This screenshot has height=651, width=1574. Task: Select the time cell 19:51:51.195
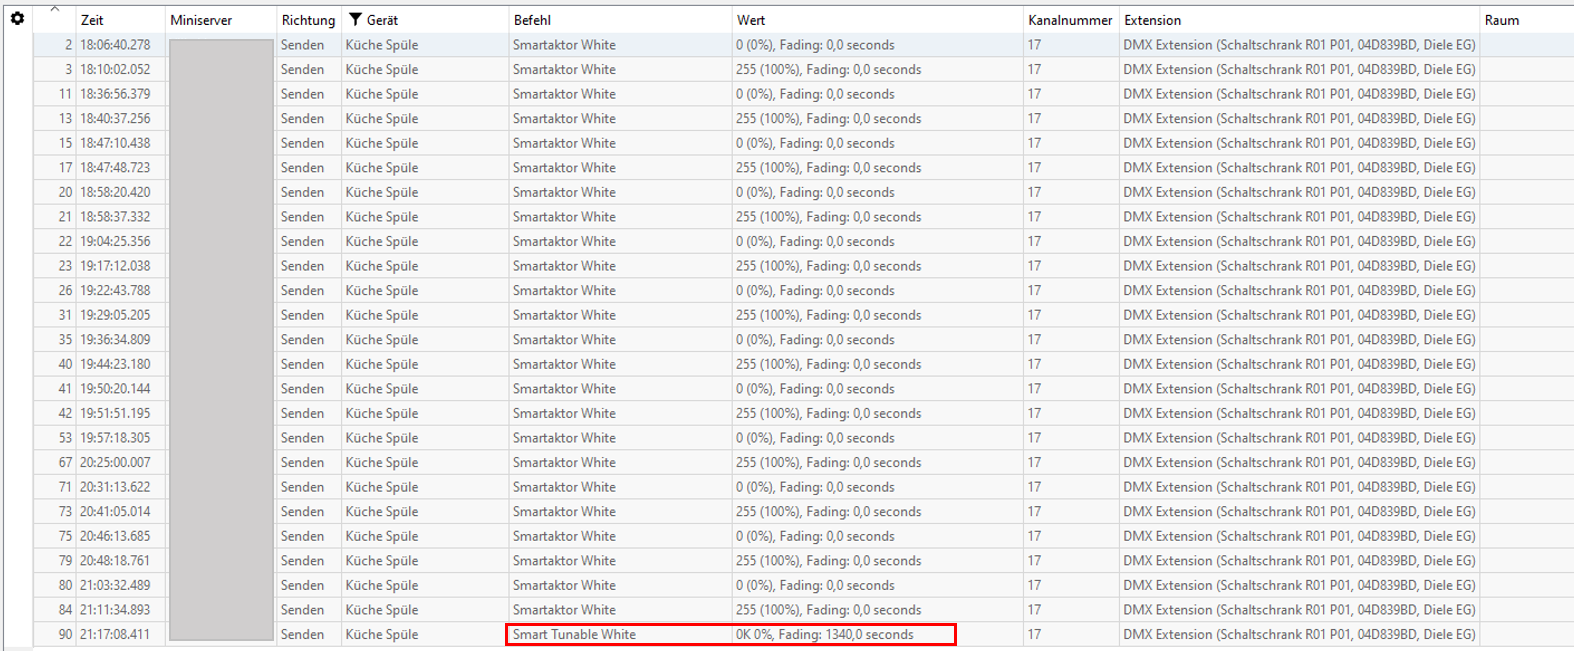coord(115,413)
